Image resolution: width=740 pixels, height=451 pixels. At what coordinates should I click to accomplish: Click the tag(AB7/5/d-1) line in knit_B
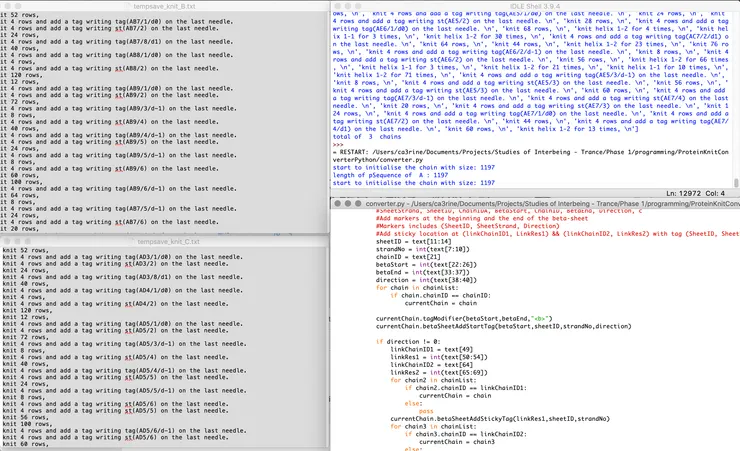[x=118, y=209]
